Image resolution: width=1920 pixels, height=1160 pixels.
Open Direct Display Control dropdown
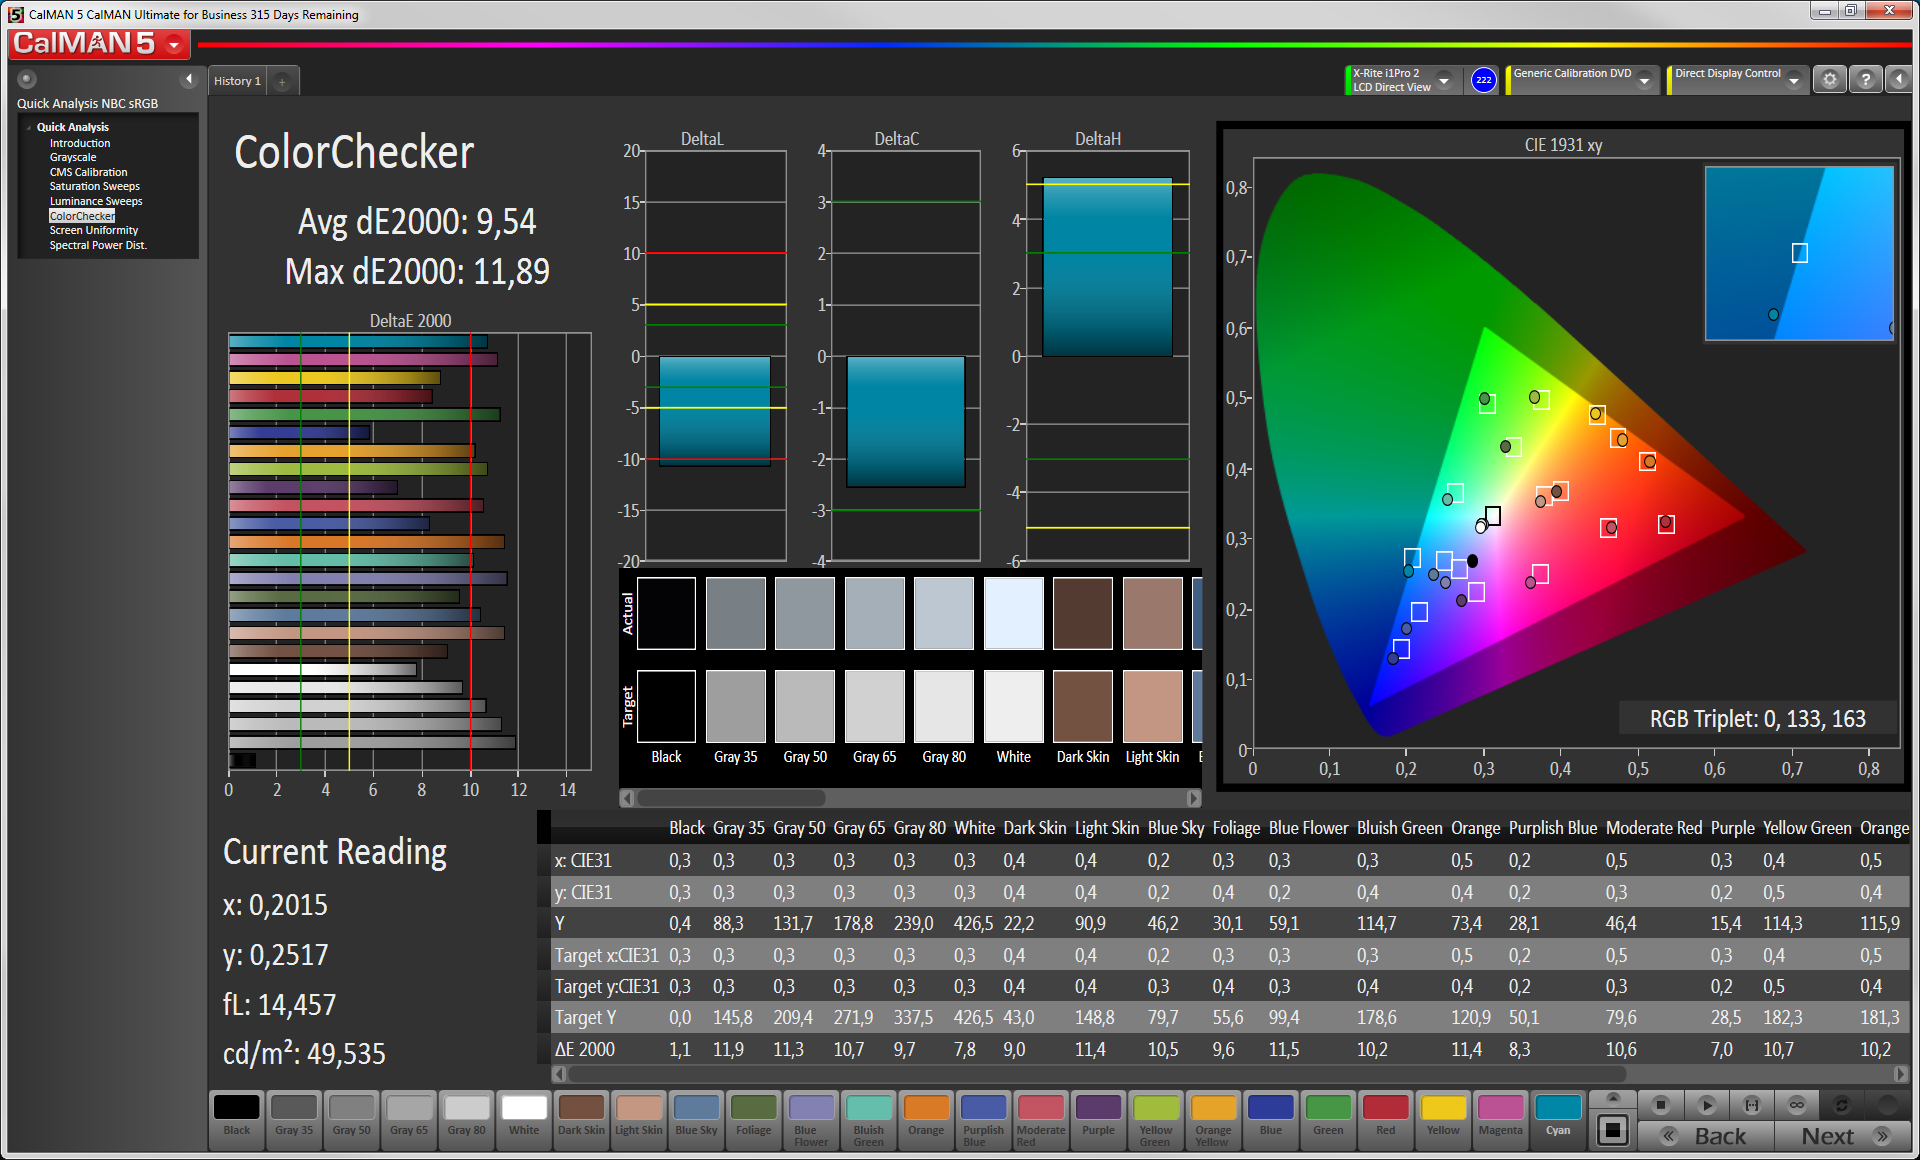pyautogui.click(x=1795, y=80)
